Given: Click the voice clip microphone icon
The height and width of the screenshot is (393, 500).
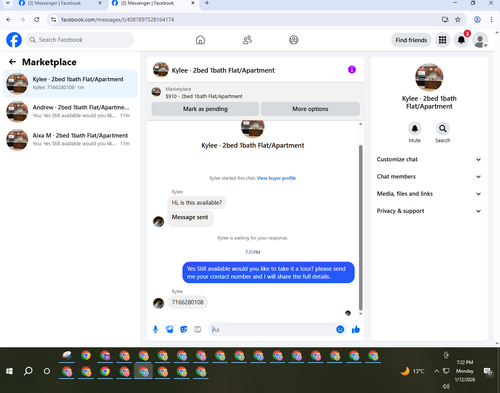Looking at the screenshot, I should tap(155, 330).
